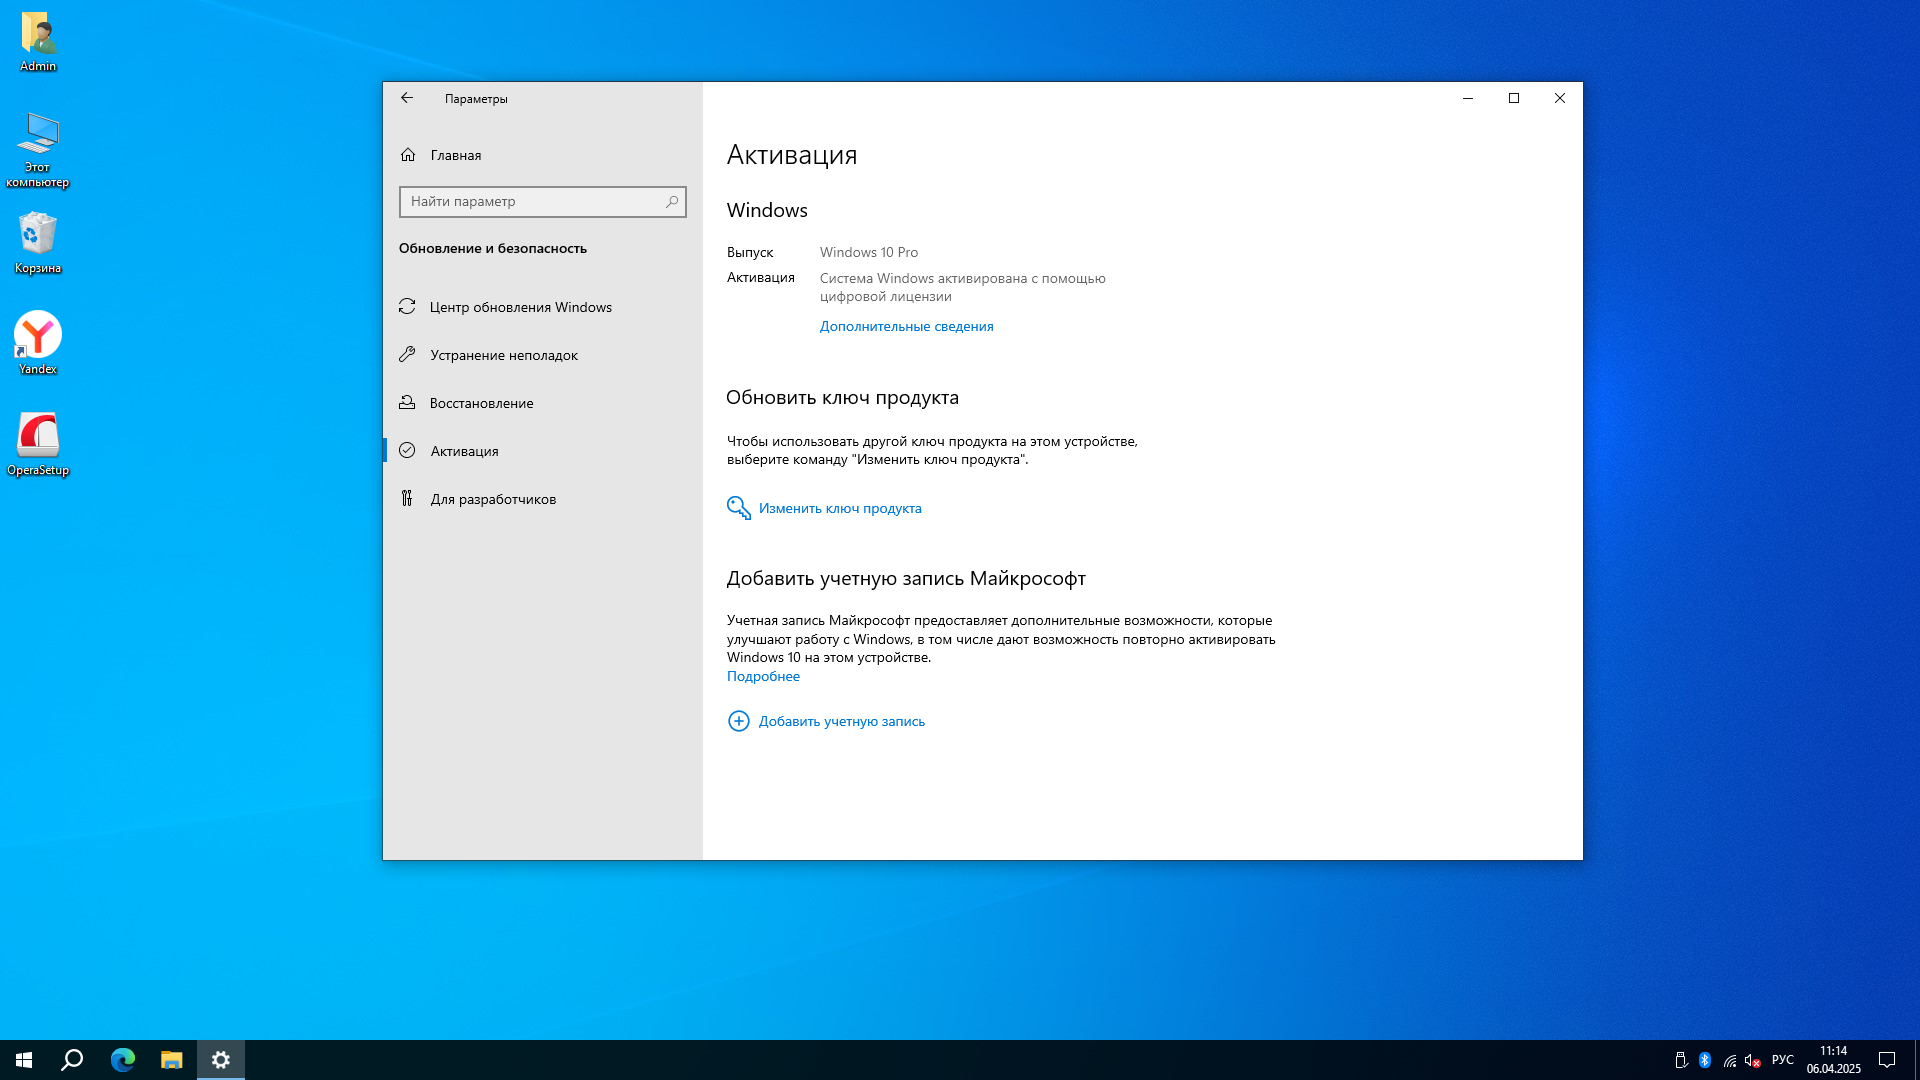
Task: Go to the Главная home page
Action: (455, 155)
